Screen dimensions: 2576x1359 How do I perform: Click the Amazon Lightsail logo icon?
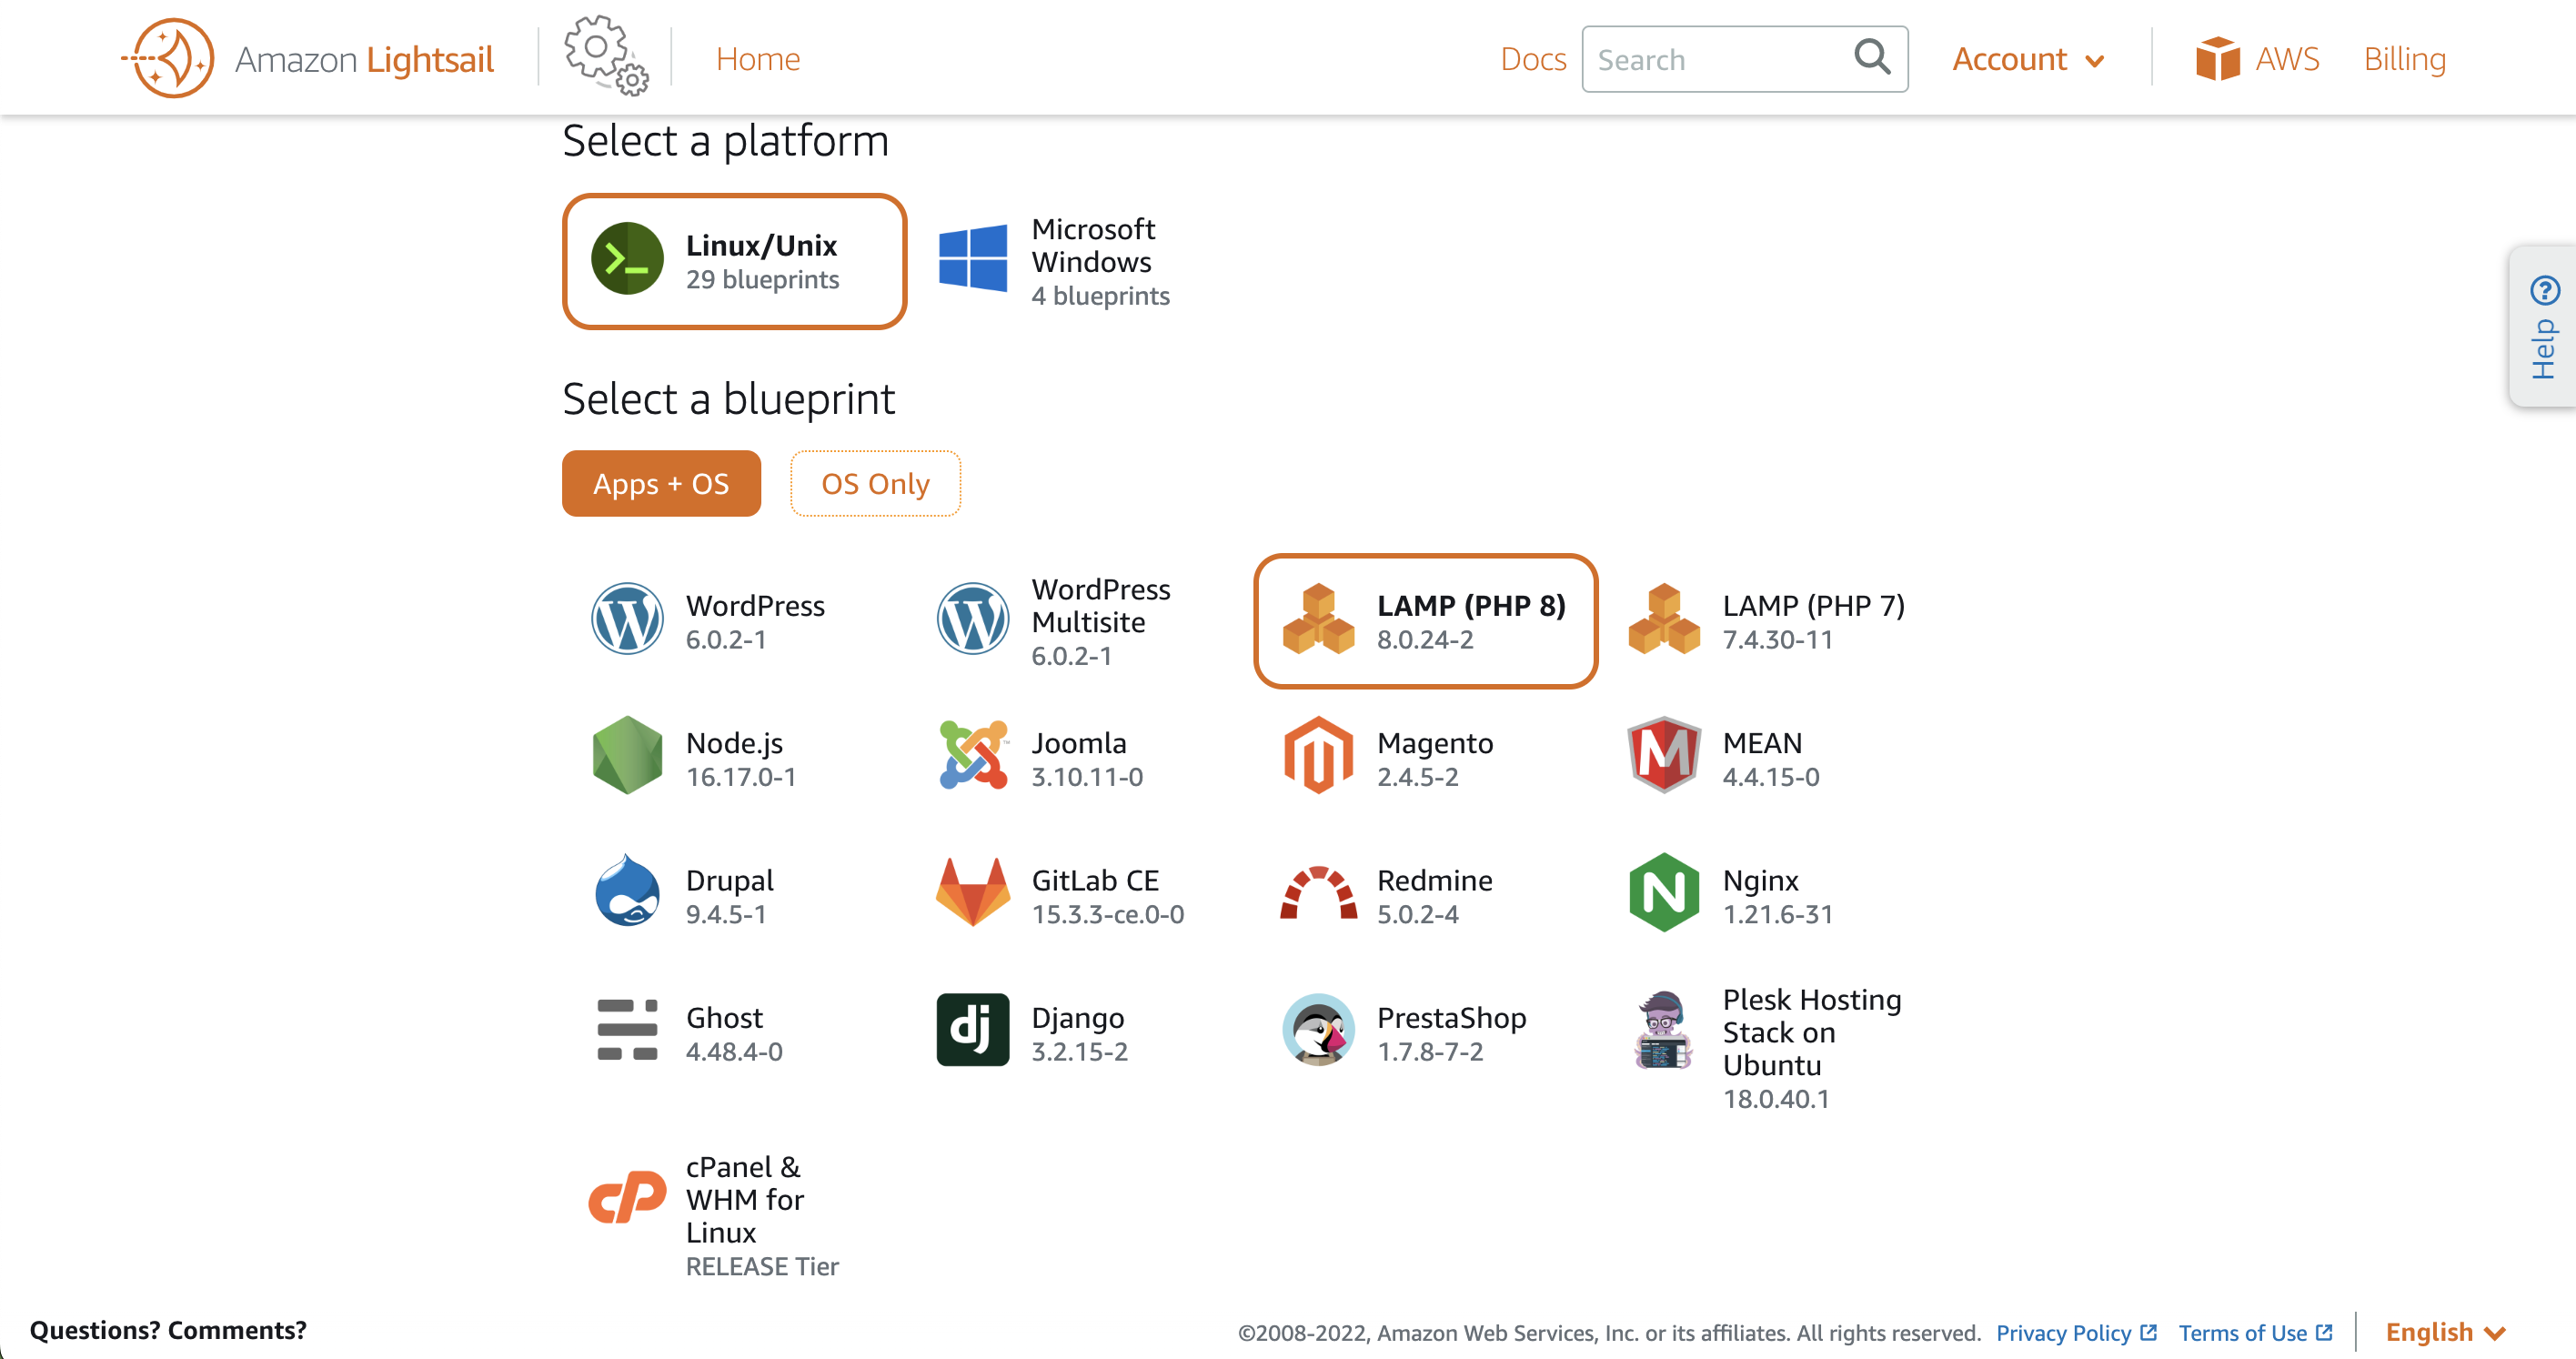click(x=168, y=58)
